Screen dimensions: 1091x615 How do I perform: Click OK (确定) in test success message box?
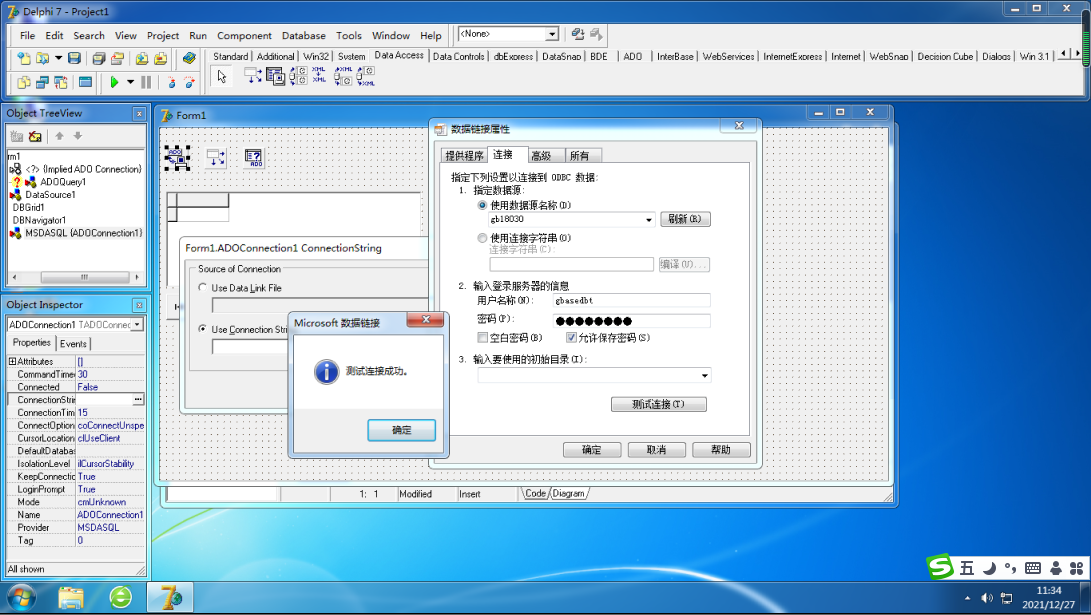(401, 430)
